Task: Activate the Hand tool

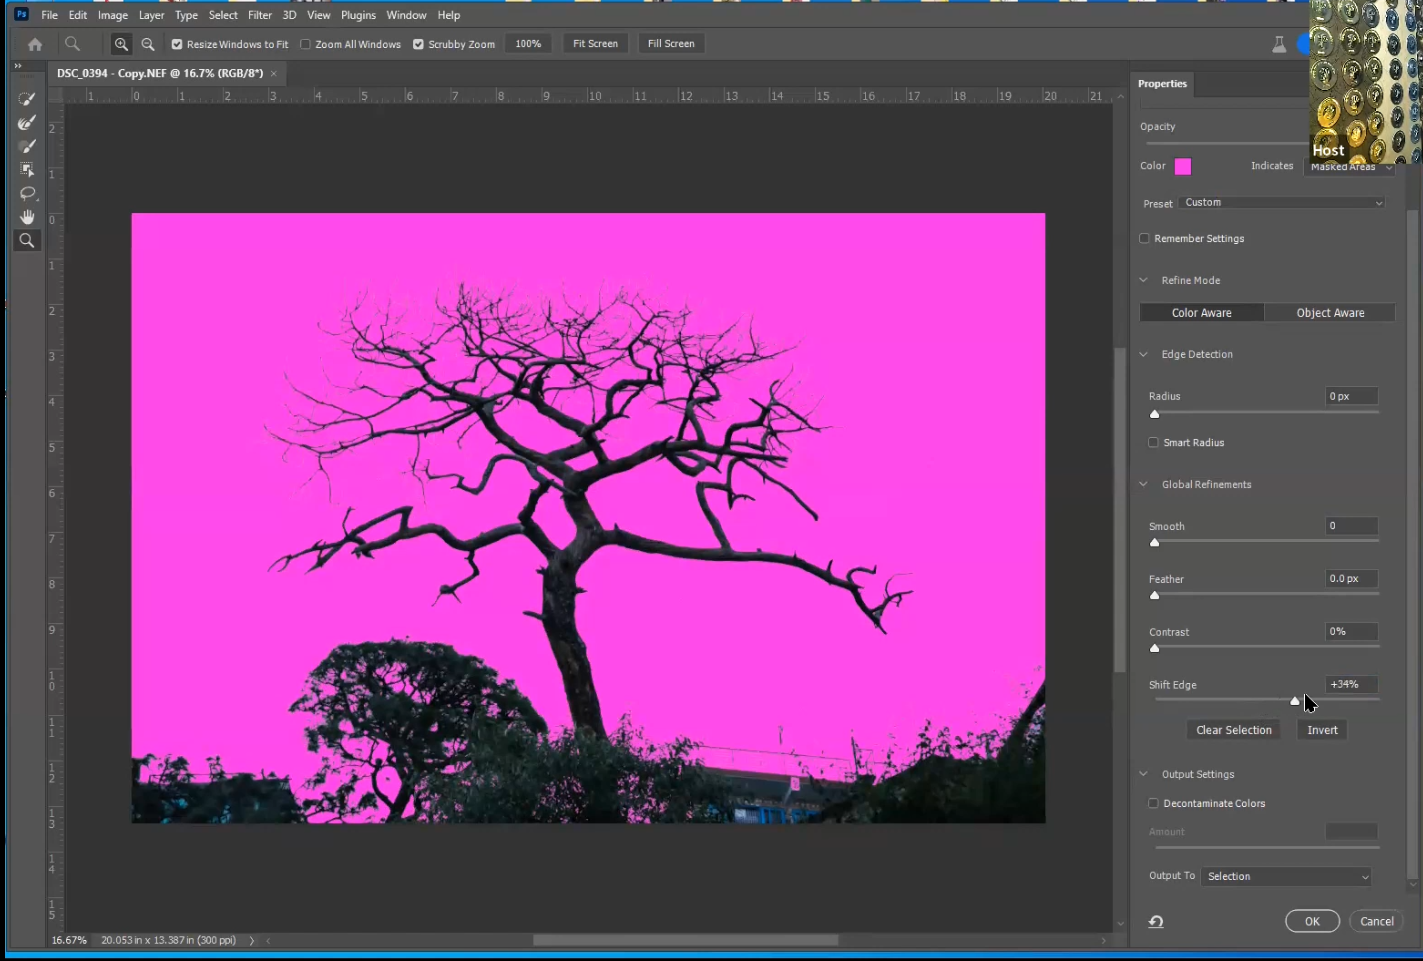Action: [27, 217]
